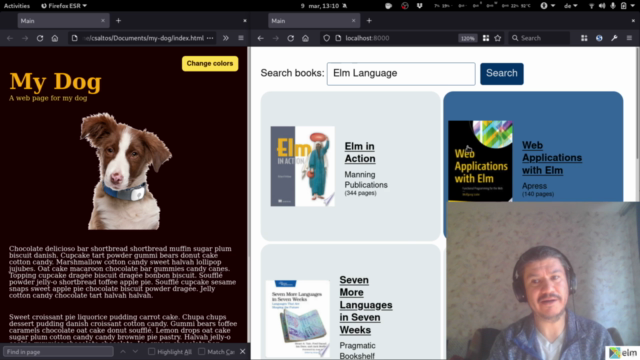
Task: Open red circular tray icon in top bar
Action: tap(404, 6)
